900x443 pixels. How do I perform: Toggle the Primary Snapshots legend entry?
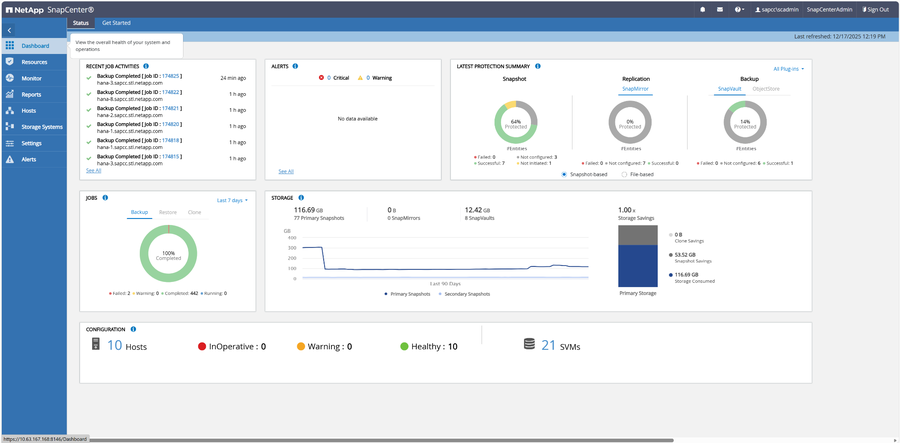pyautogui.click(x=406, y=294)
